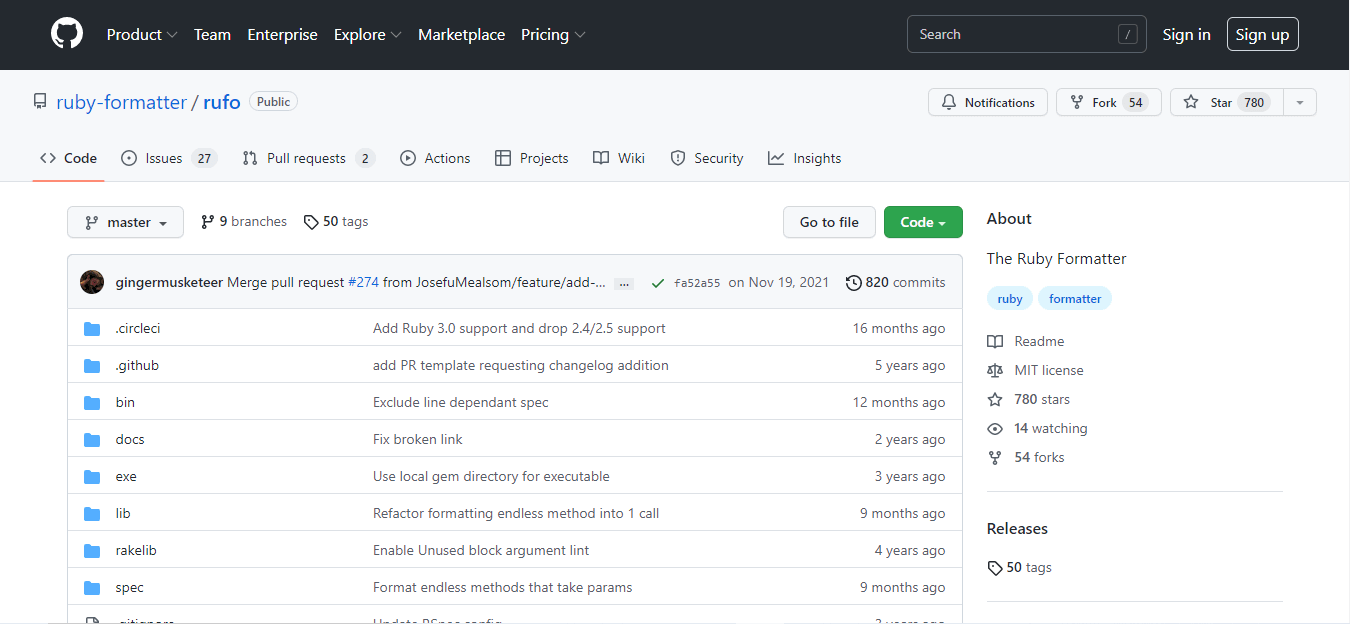Screen dimensions: 1350x624
Task: Click the green checkmark commit status icon
Action: tap(657, 283)
